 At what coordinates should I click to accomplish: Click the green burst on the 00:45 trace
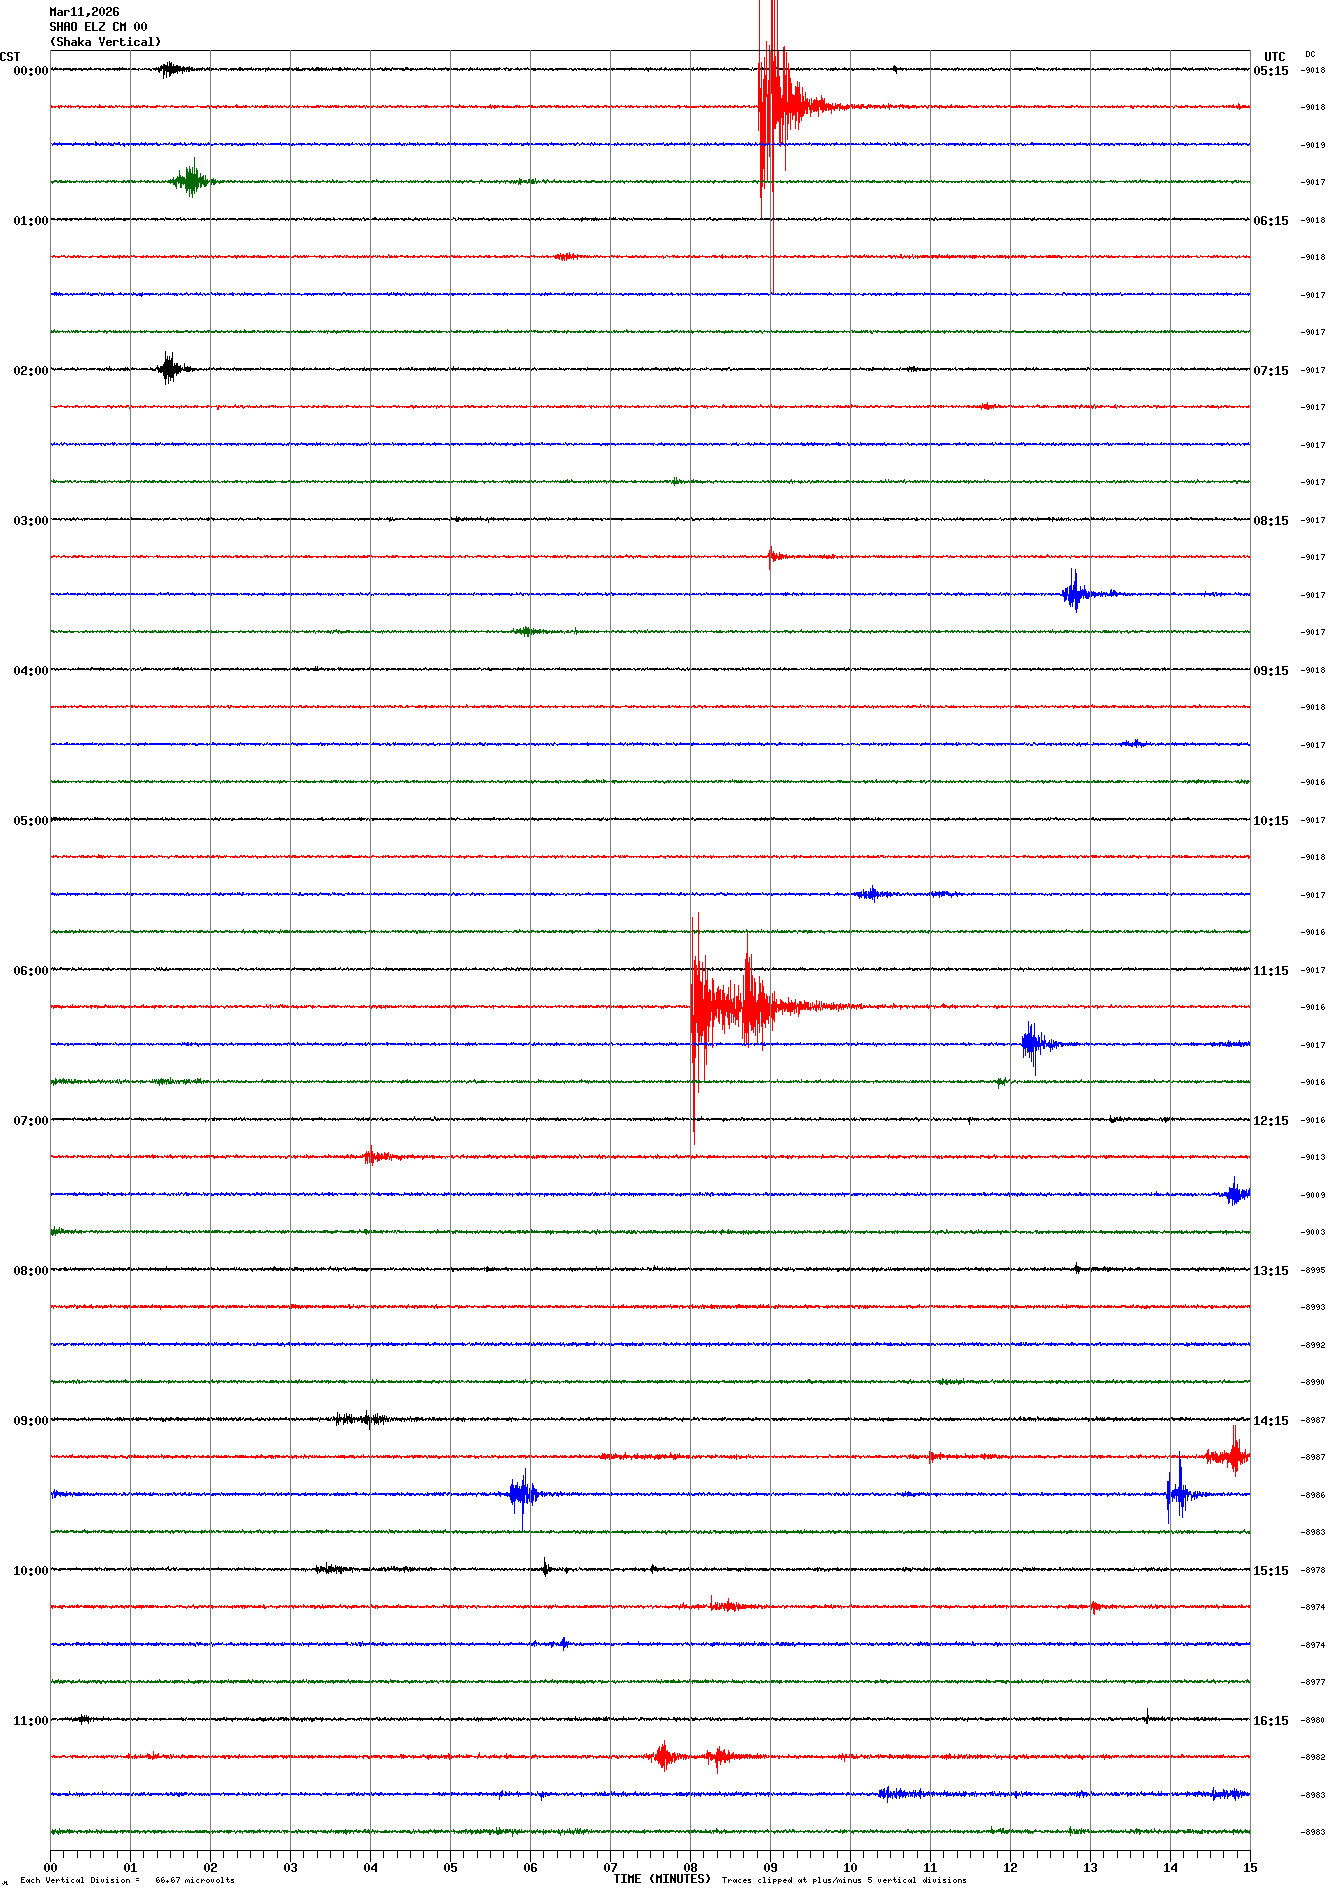(x=190, y=181)
